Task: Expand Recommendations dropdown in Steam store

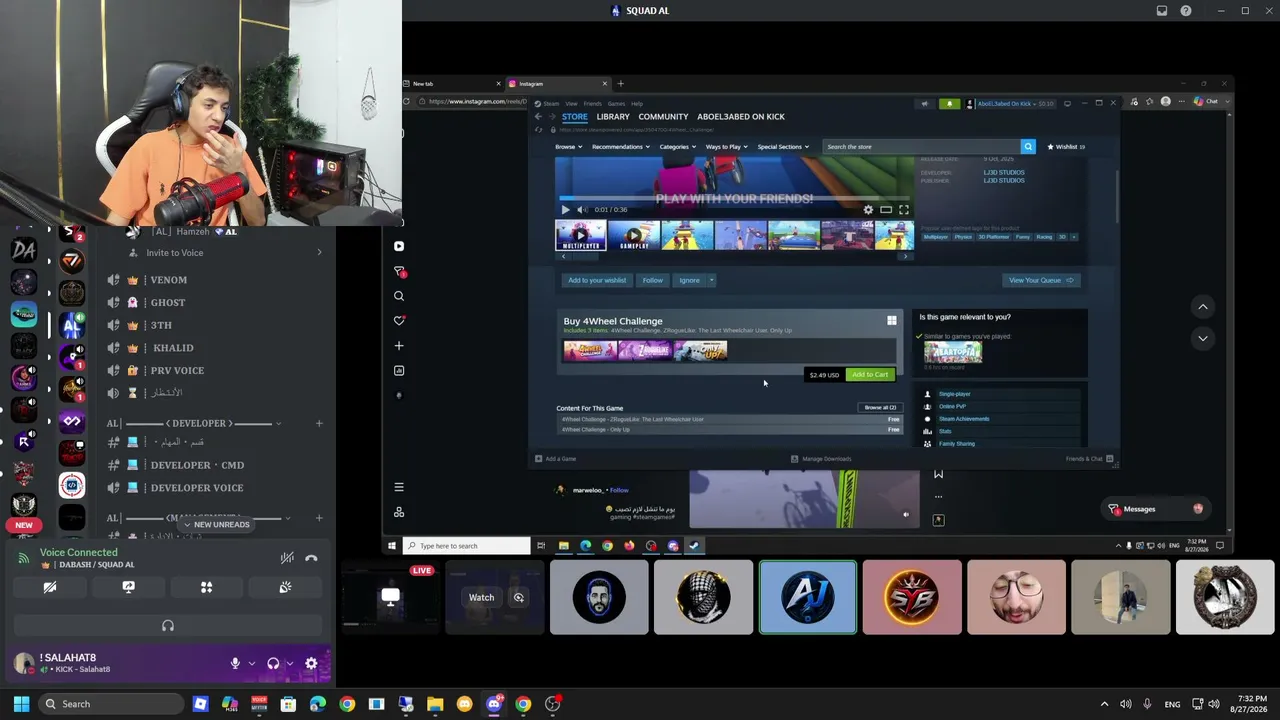Action: pyautogui.click(x=620, y=147)
